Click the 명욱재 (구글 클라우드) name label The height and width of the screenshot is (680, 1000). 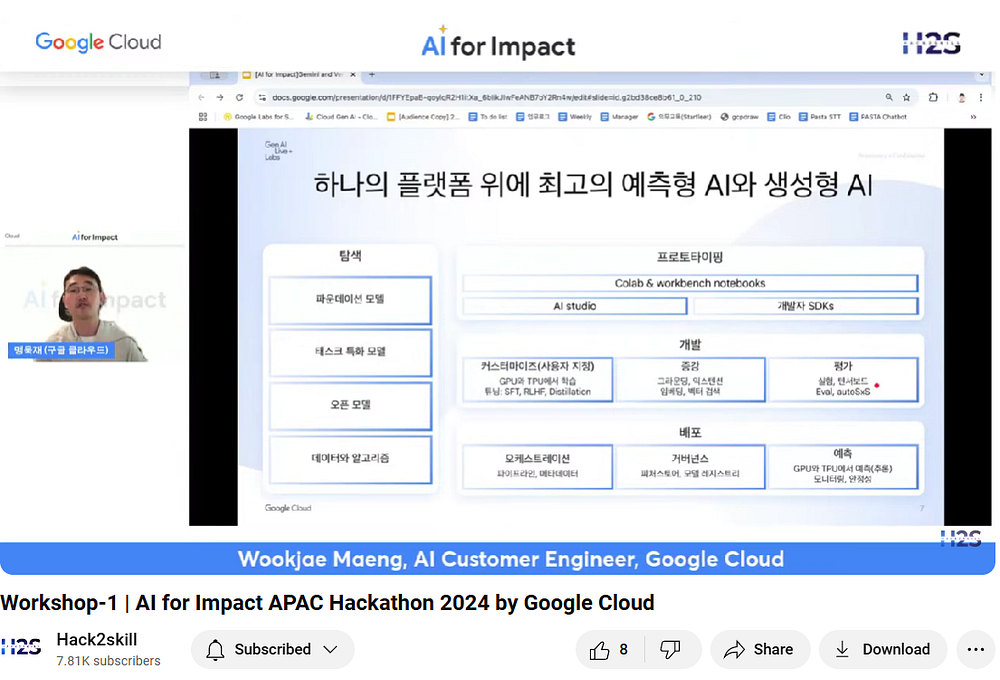click(61, 350)
